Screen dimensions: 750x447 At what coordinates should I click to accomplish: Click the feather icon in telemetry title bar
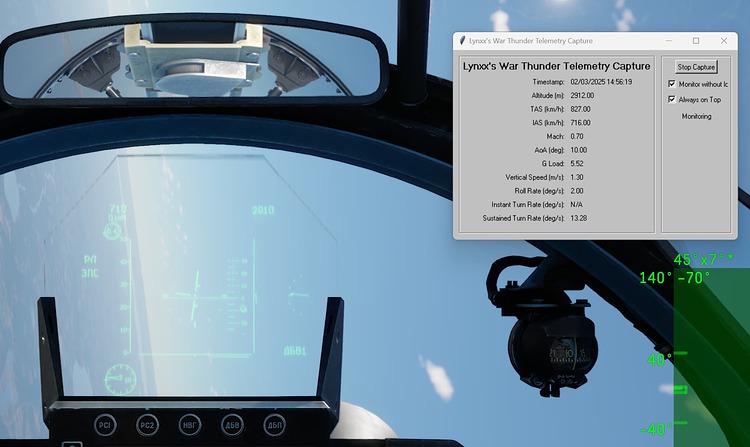pos(461,41)
